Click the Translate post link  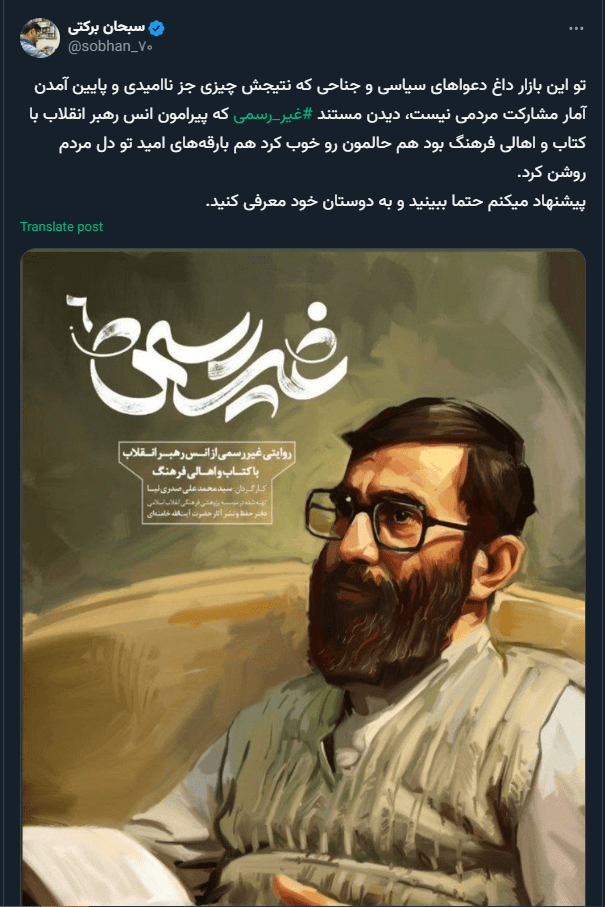[x=61, y=227]
